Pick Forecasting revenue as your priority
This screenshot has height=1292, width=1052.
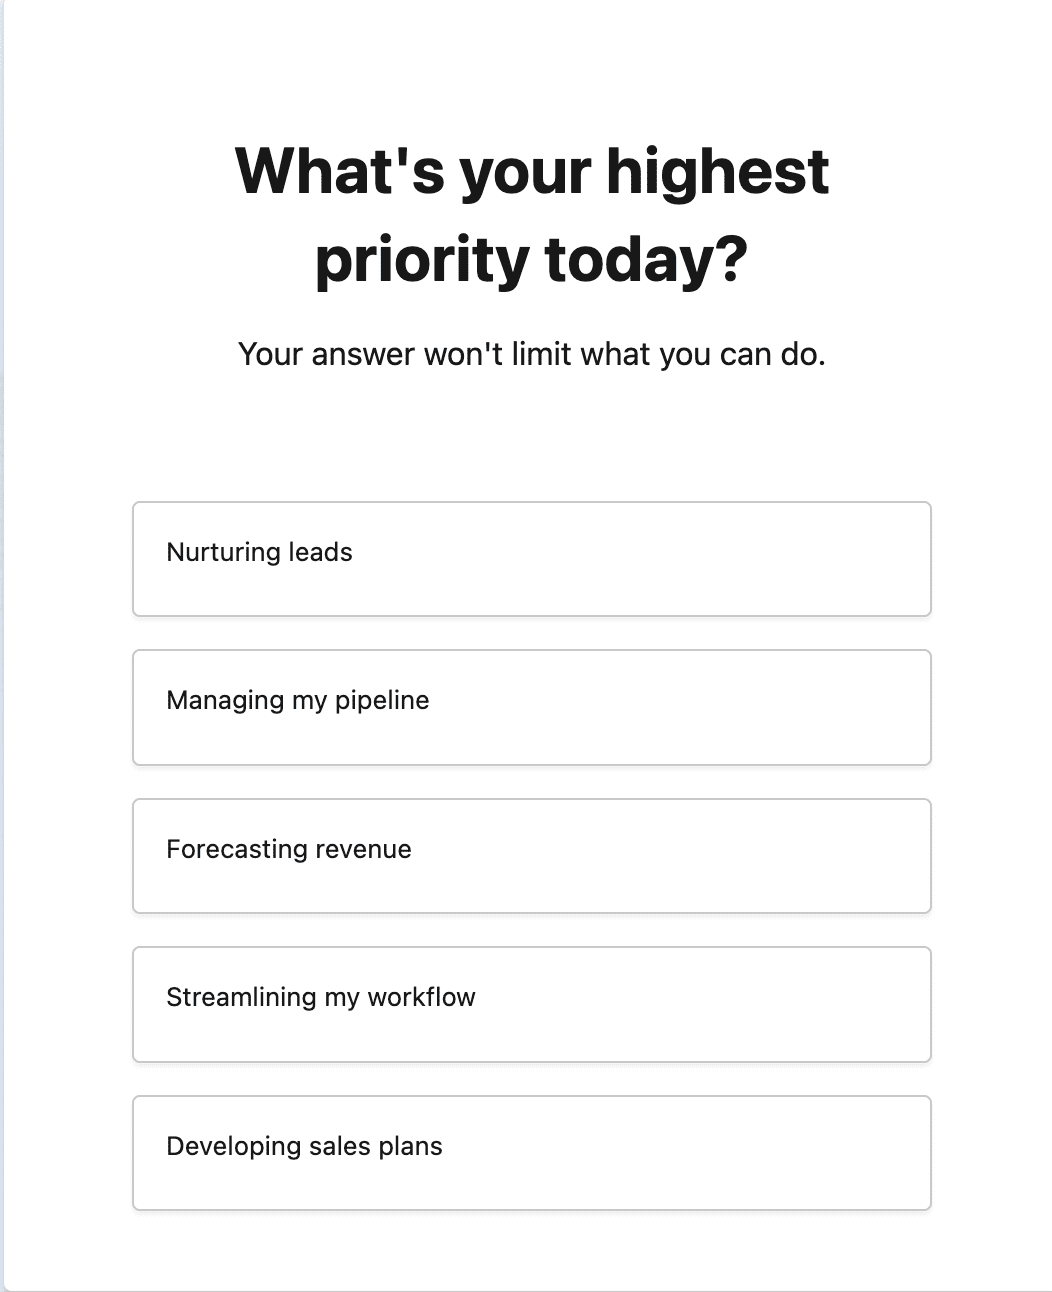point(531,855)
